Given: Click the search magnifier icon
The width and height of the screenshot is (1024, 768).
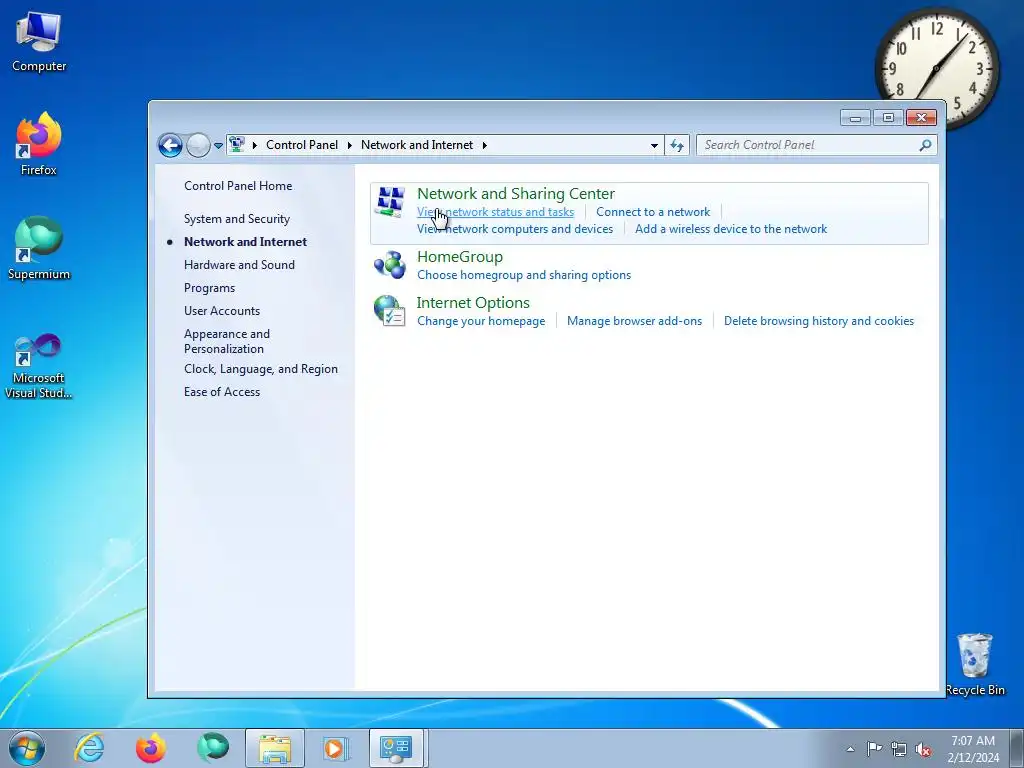Looking at the screenshot, I should point(925,145).
